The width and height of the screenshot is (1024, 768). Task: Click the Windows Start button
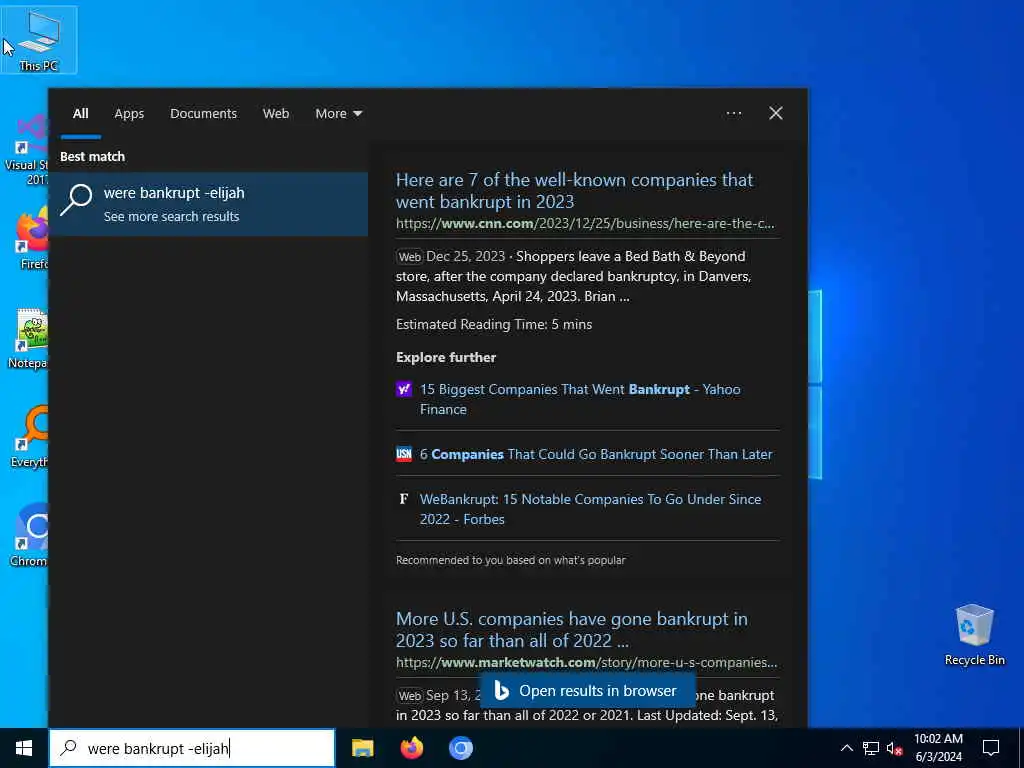pos(24,748)
